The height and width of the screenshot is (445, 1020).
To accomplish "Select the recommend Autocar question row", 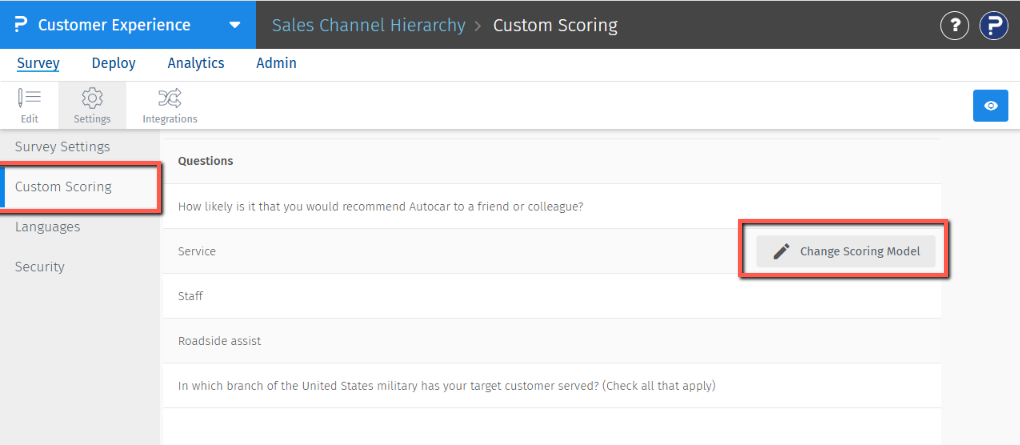I will (552, 206).
